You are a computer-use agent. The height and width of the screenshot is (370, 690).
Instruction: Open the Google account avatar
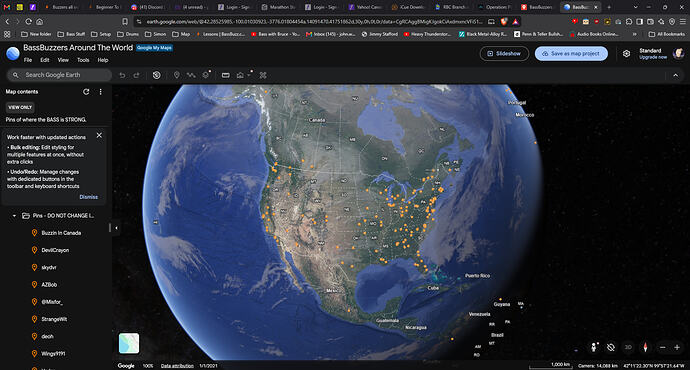click(678, 54)
